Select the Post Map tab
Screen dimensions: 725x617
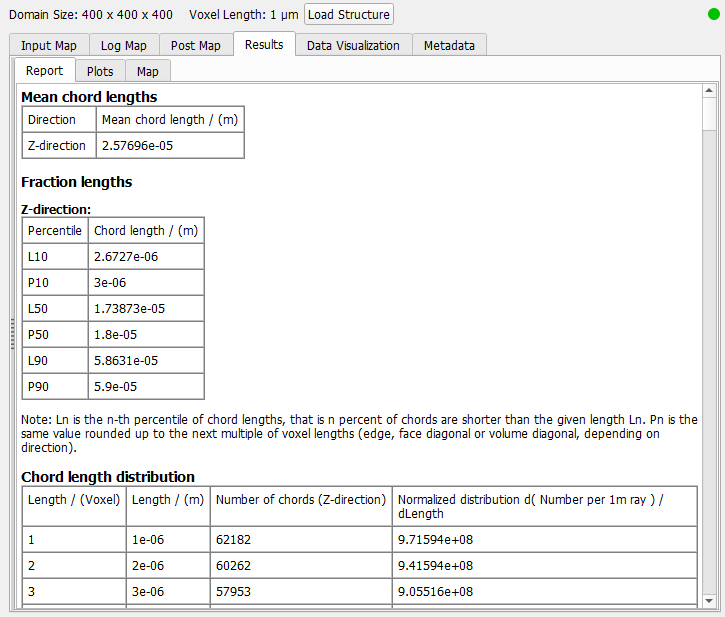pyautogui.click(x=196, y=46)
